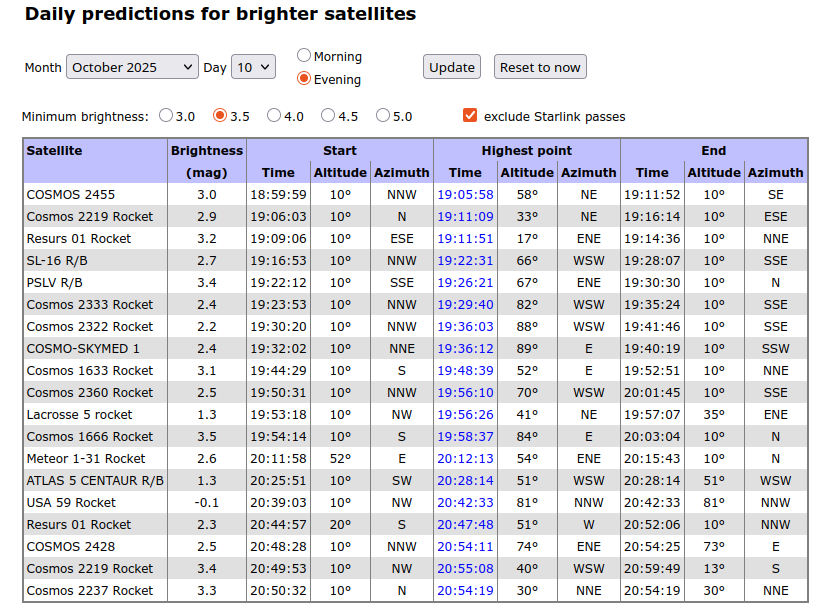Screen dimensions: 823x607
Task: Set minimum brightness to 3.0
Action: point(166,116)
